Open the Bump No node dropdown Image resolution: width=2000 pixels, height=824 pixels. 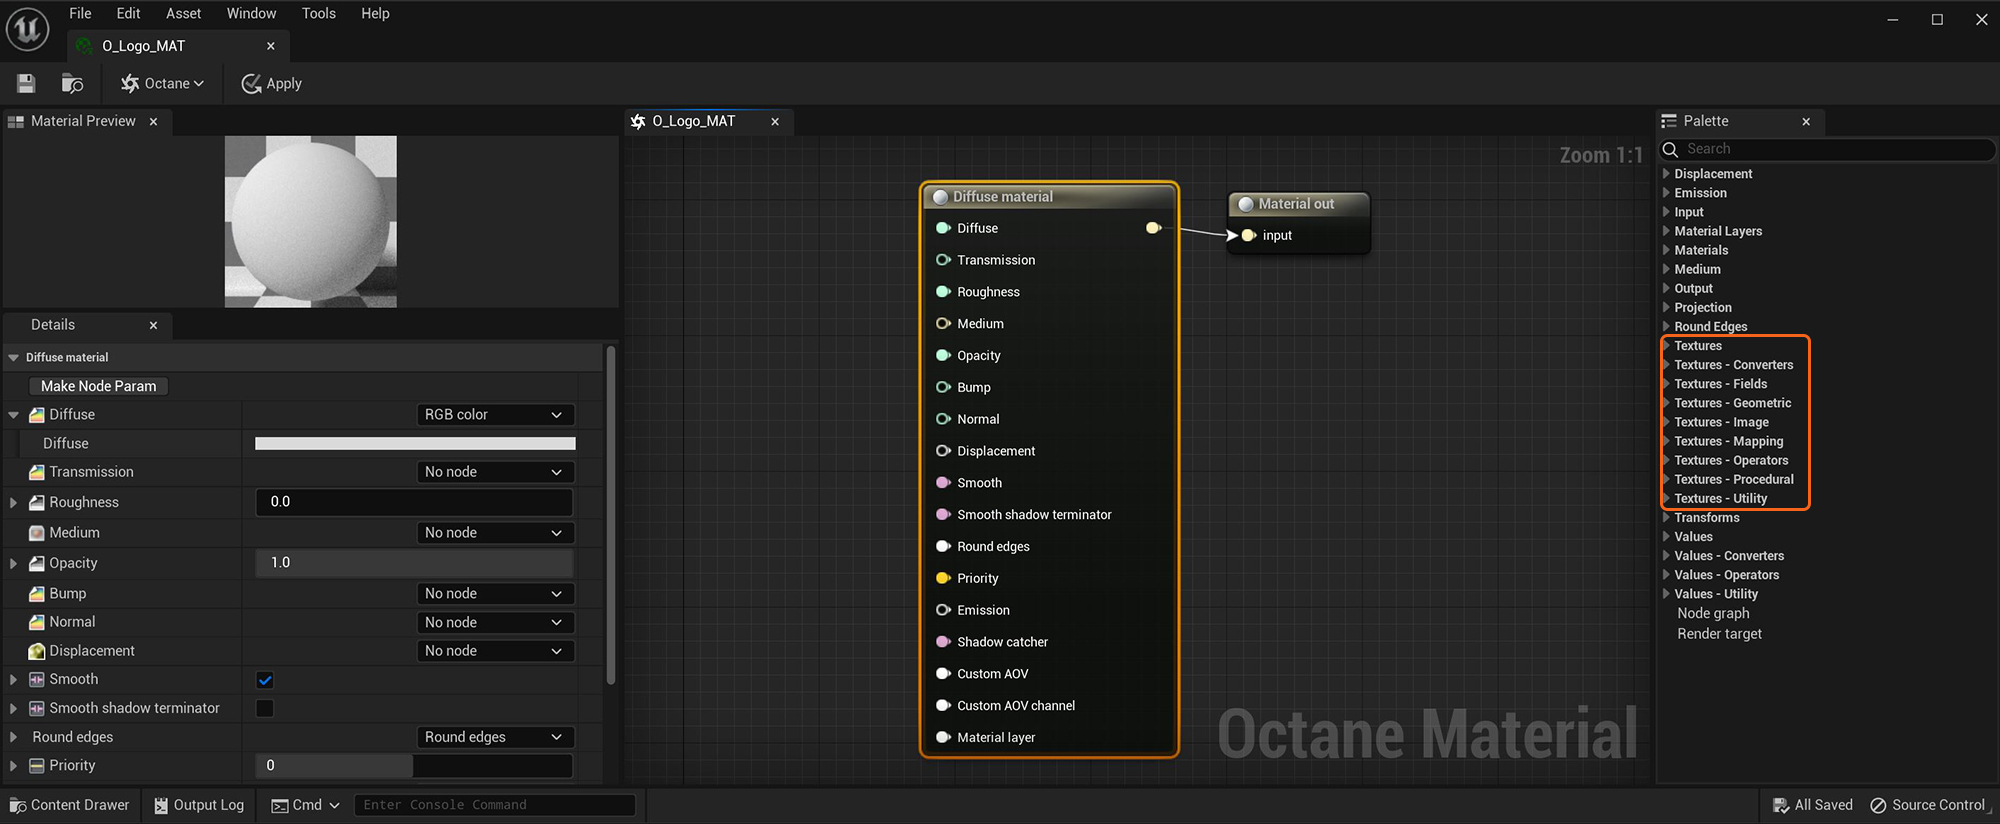[x=495, y=594]
